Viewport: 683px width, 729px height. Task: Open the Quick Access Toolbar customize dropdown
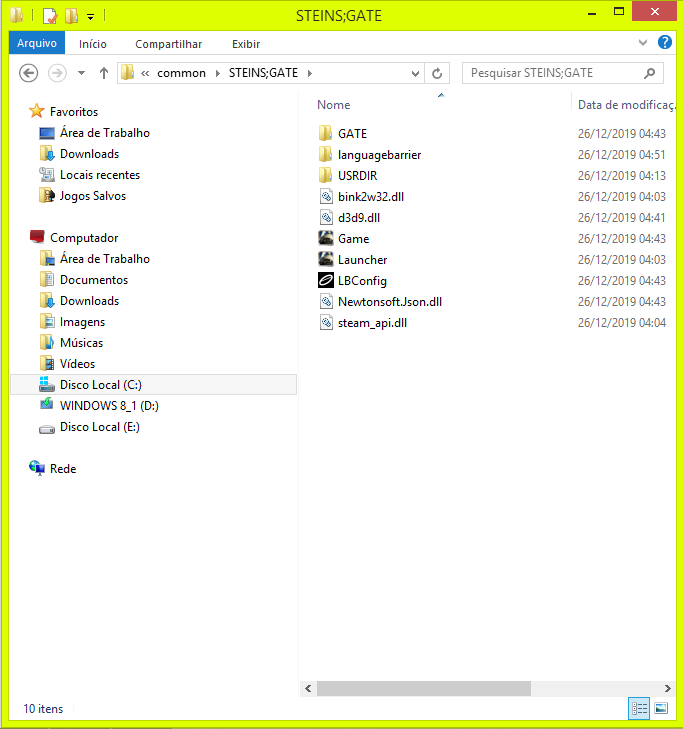pos(91,17)
